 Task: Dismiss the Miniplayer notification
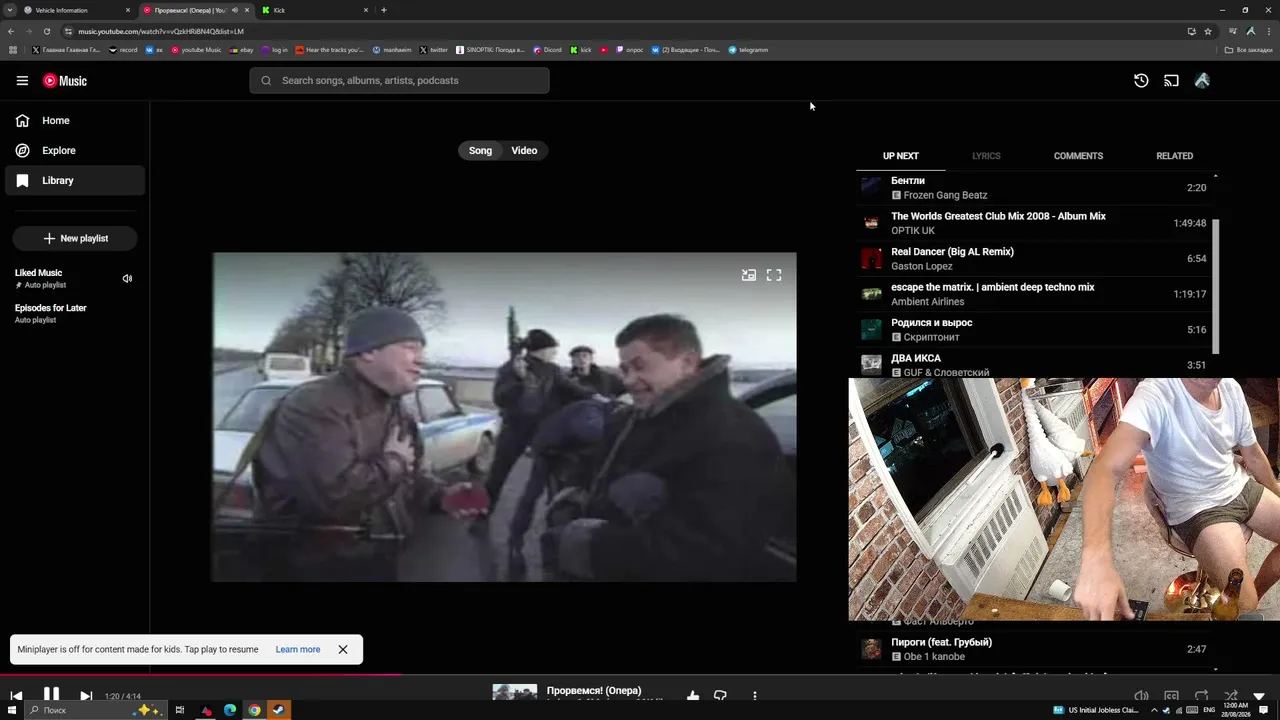(343, 650)
